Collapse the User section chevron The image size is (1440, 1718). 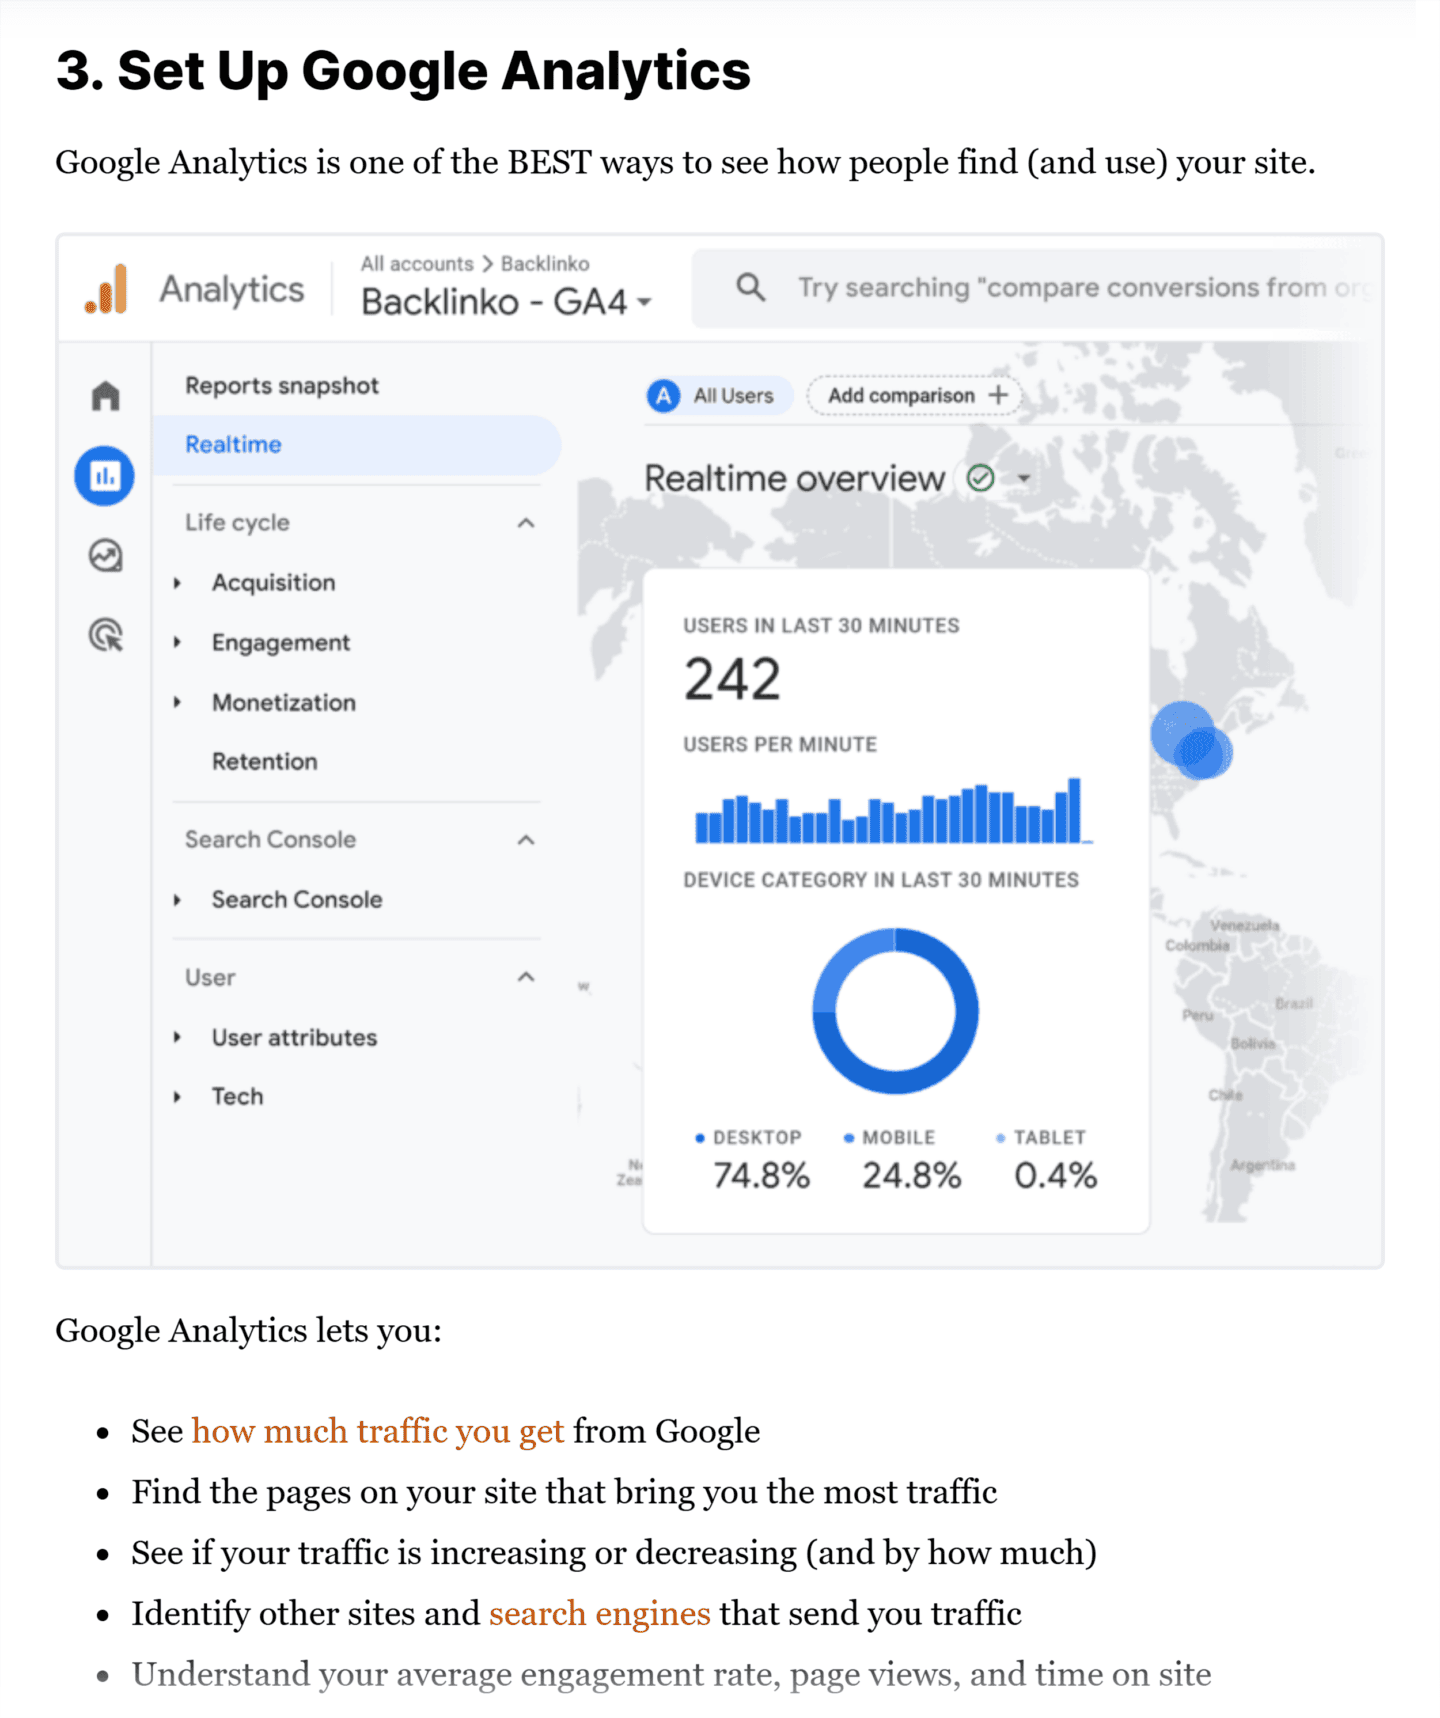click(526, 977)
